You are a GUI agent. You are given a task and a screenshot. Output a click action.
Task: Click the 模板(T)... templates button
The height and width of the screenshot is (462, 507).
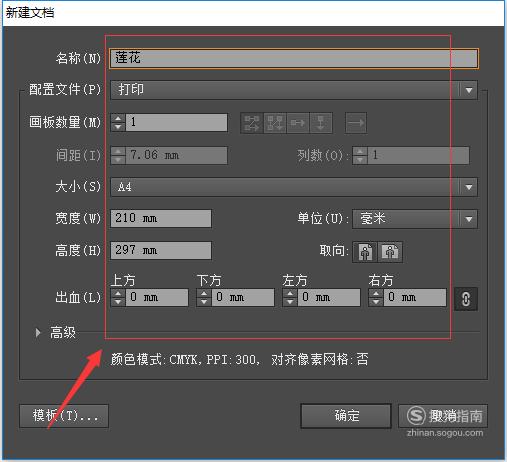click(64, 416)
